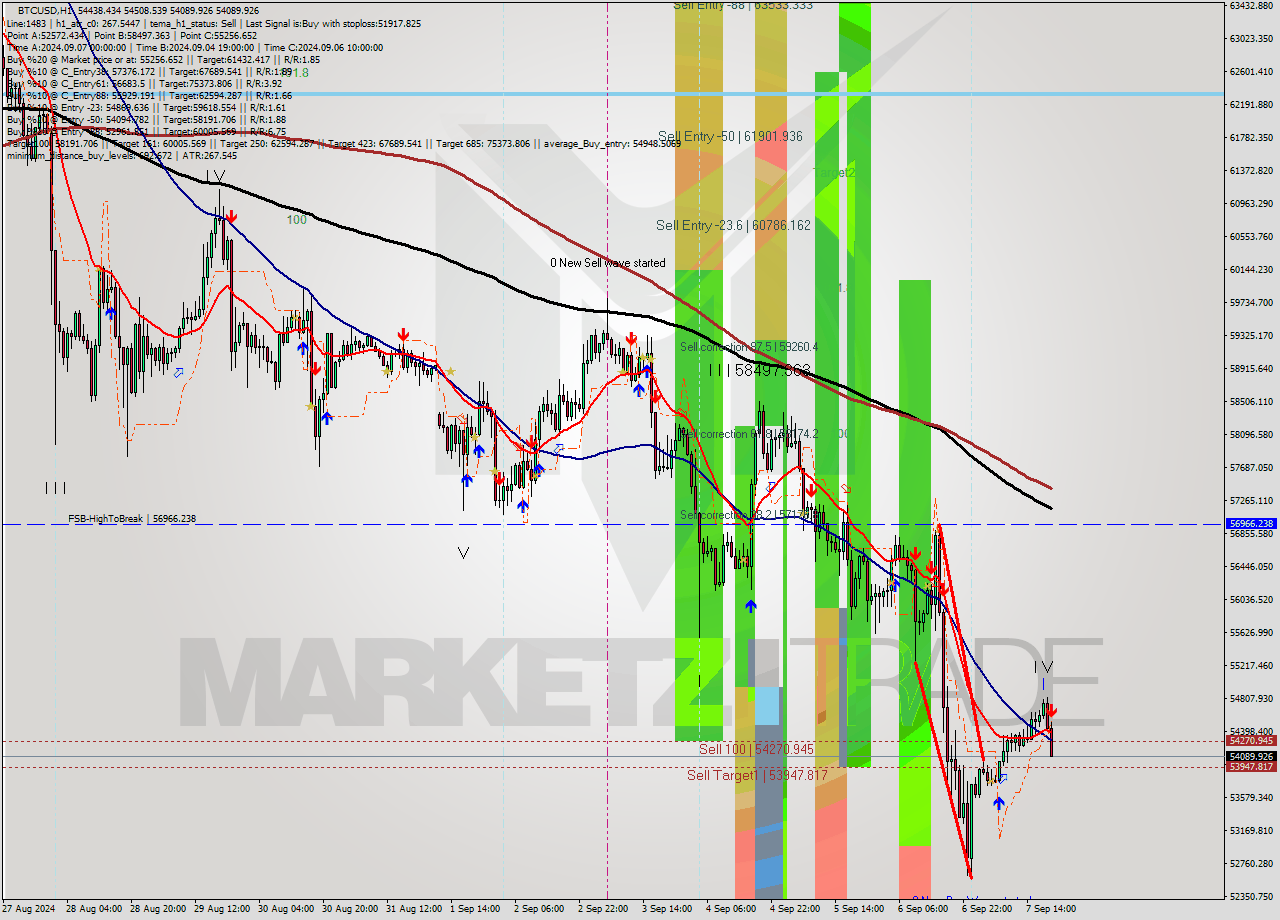
Task: Click '6 Sep 22:00' on time axis
Action: click(987, 909)
